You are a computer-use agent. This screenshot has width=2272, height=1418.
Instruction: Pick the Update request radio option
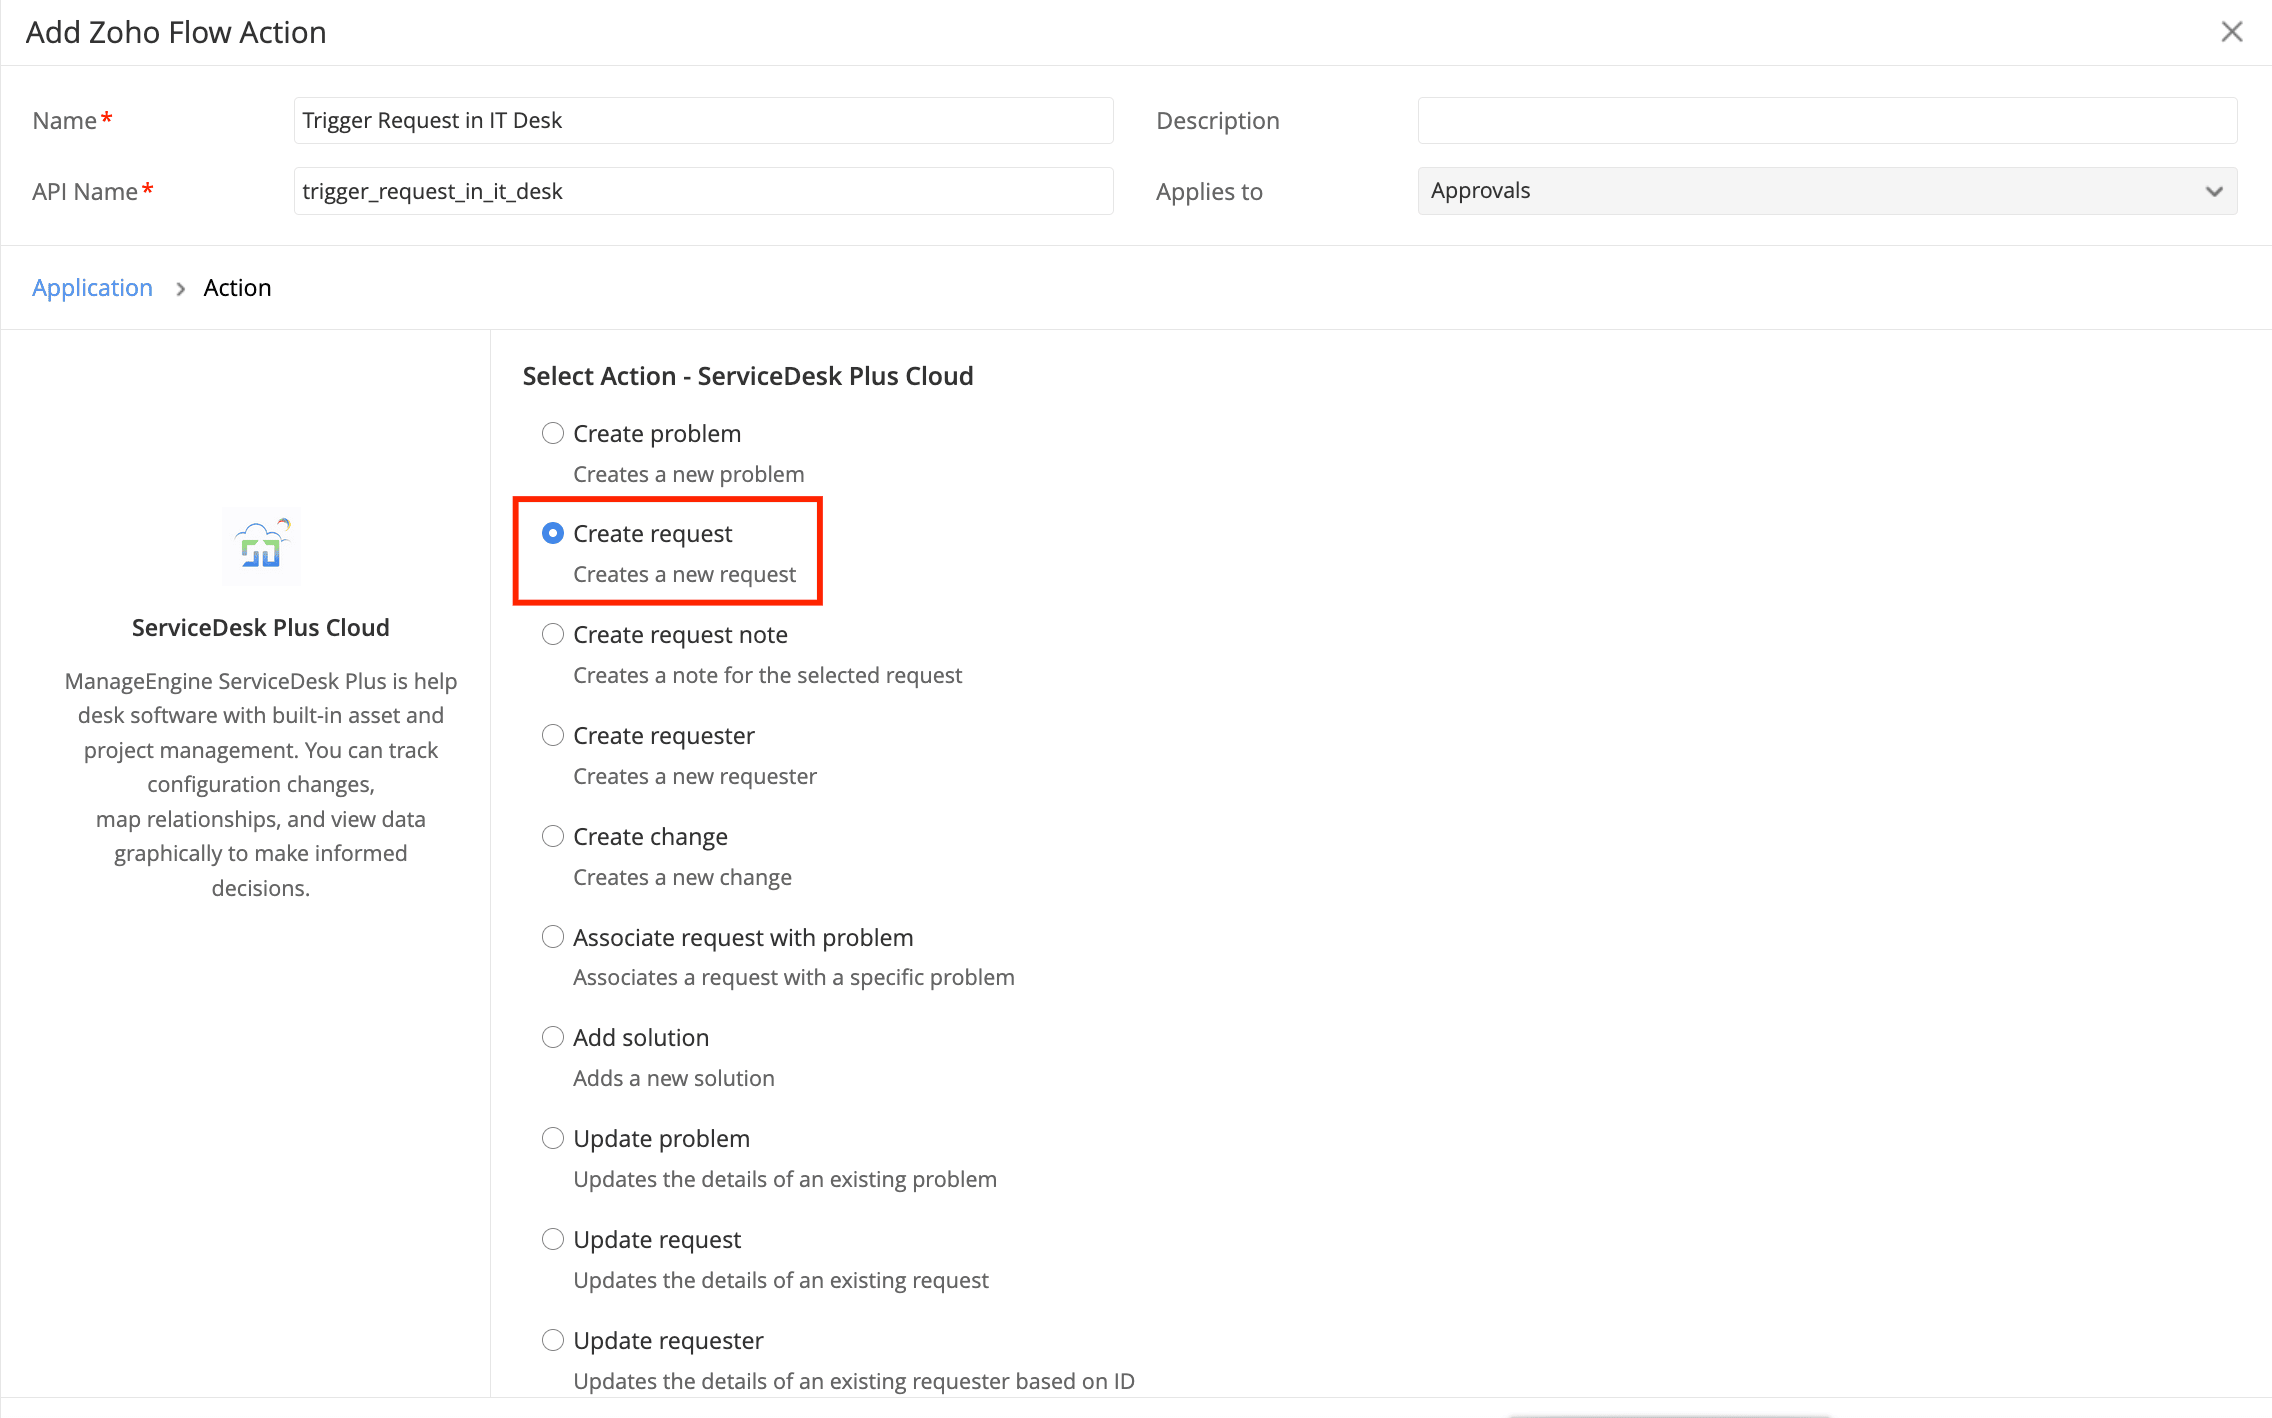[553, 1240]
